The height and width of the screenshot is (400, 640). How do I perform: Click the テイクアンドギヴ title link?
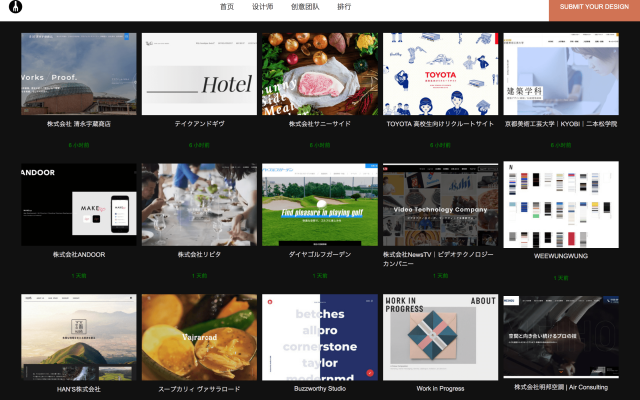pos(199,124)
